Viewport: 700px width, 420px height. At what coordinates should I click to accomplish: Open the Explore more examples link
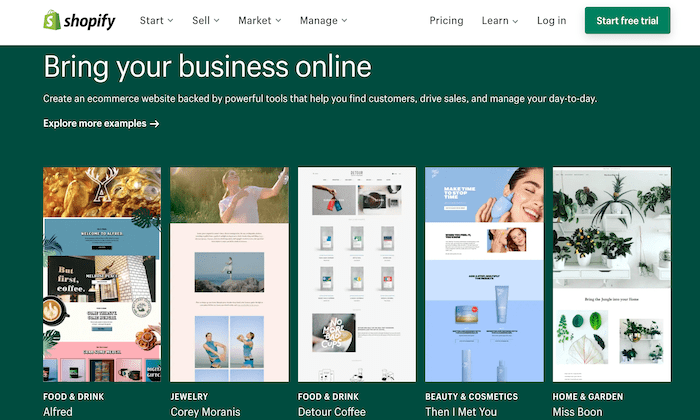pos(101,124)
